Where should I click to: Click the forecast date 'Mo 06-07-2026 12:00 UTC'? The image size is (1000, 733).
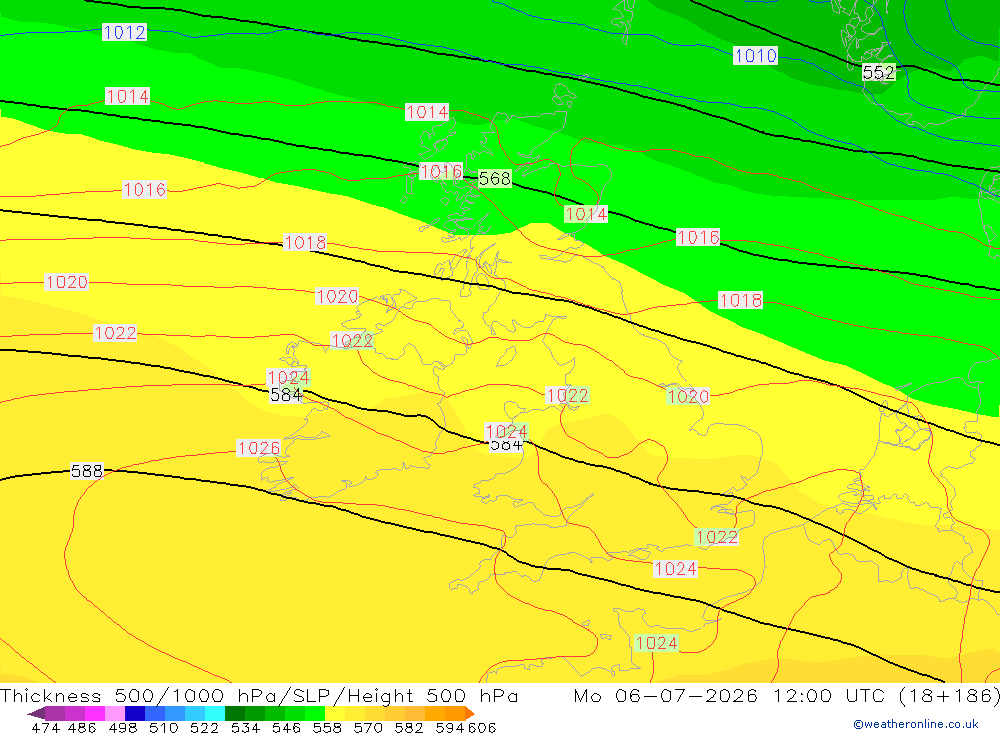click(x=732, y=695)
